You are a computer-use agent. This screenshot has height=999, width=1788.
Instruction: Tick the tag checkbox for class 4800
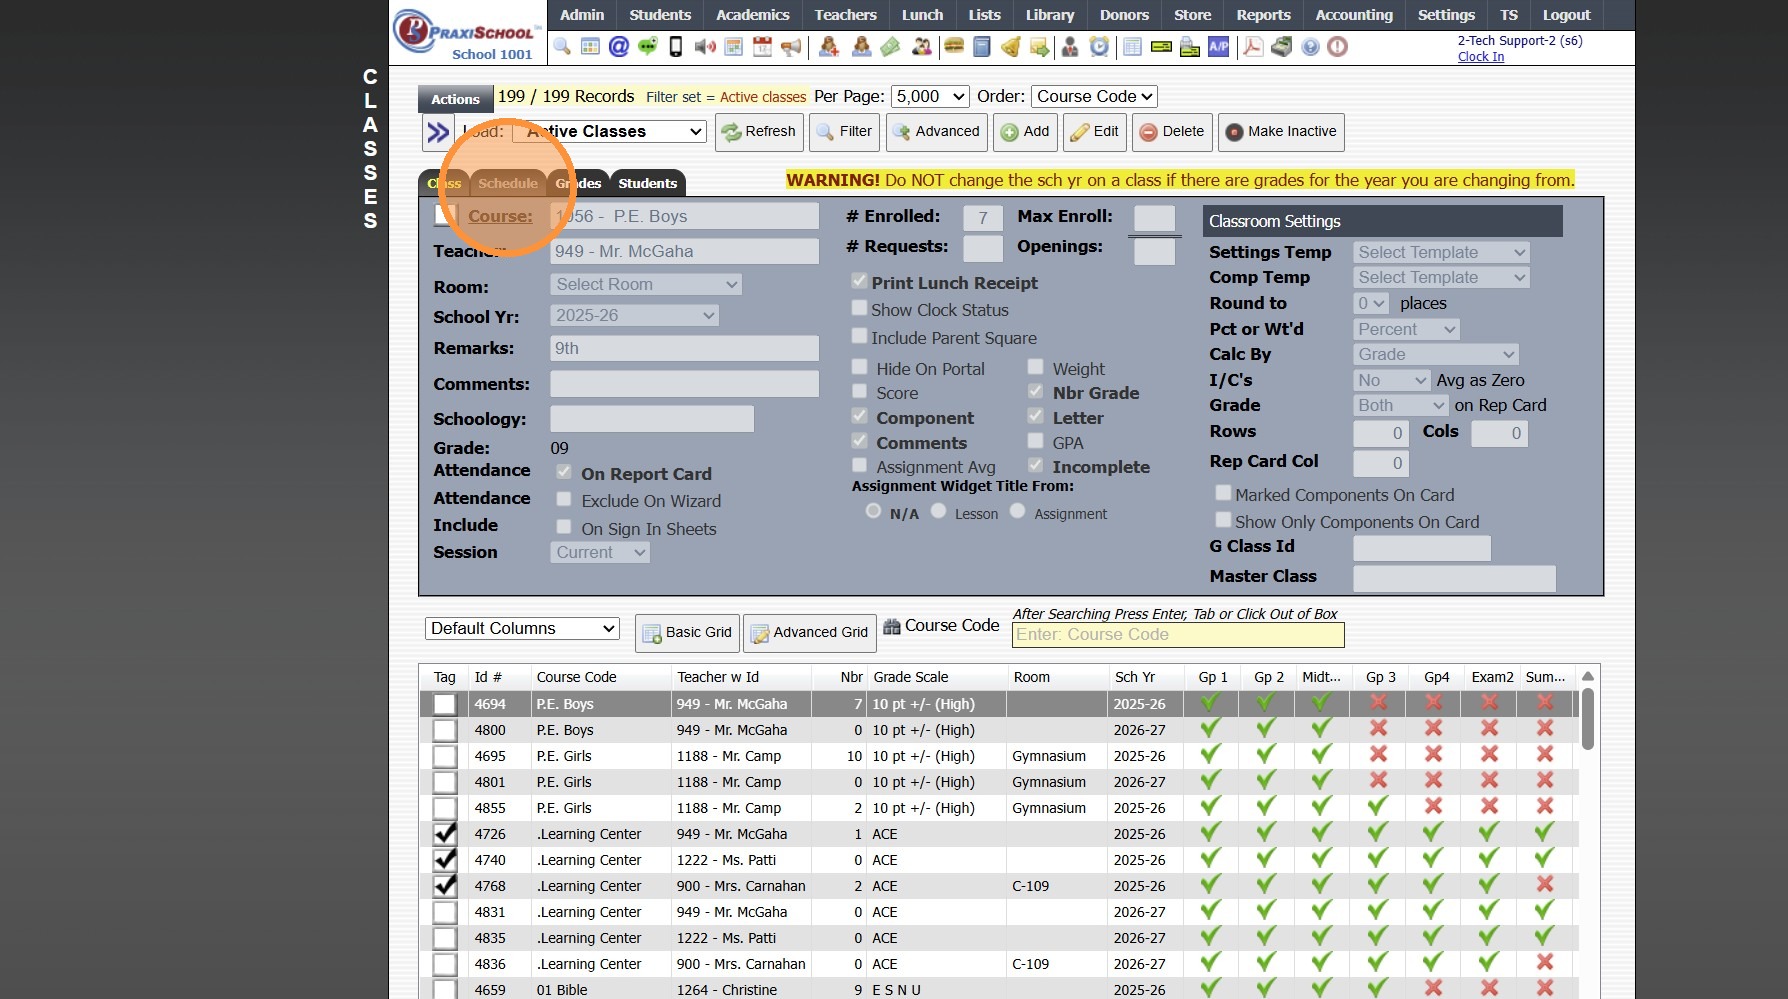[x=445, y=730]
